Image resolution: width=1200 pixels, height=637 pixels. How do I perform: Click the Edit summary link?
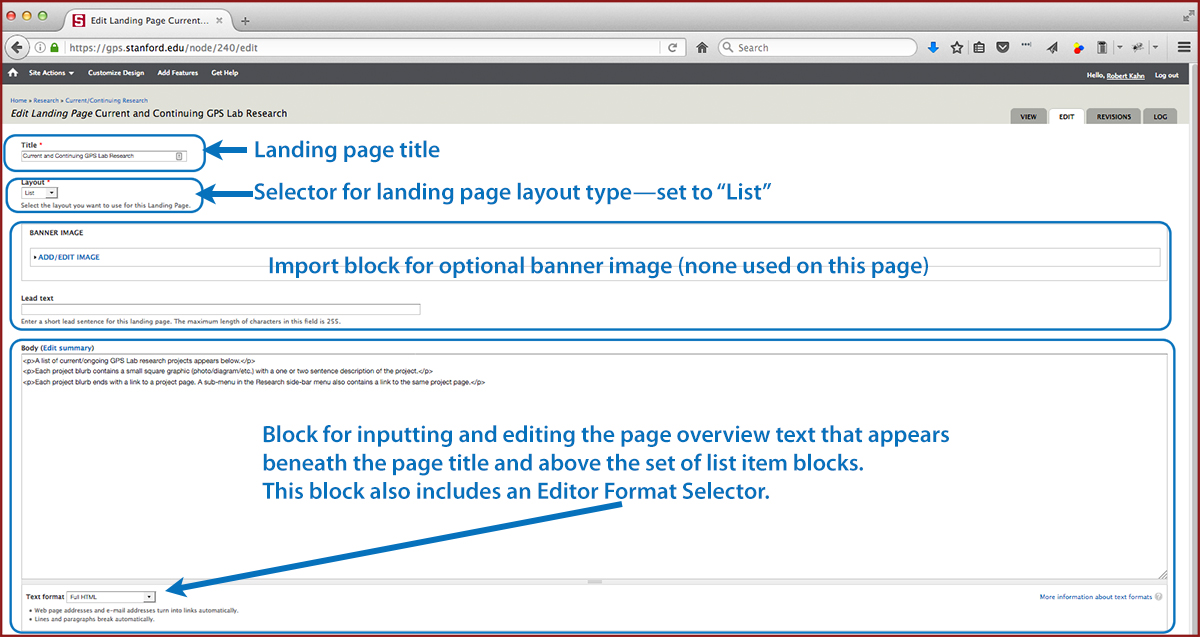tap(68, 347)
